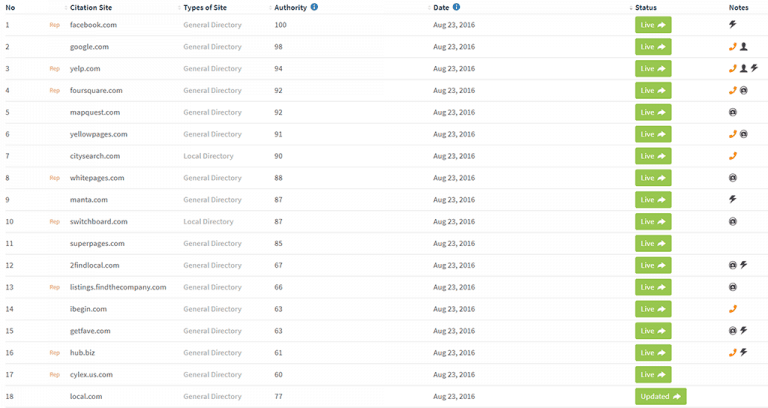The image size is (768, 408).
Task: Open the Live link for superpages.com
Action: pos(653,243)
